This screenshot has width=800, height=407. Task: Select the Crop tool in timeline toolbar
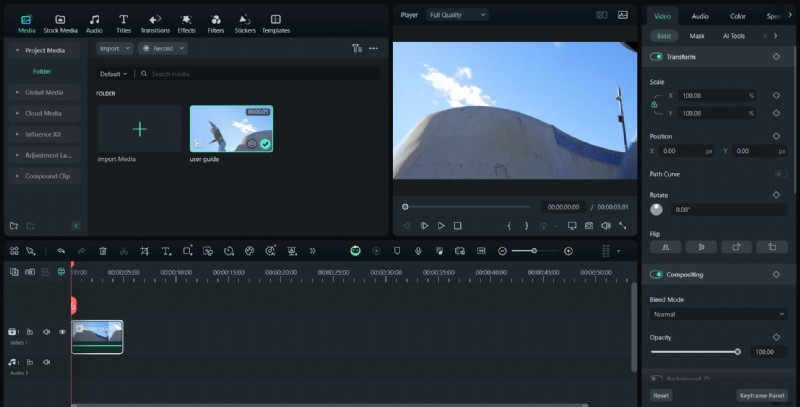tap(145, 251)
